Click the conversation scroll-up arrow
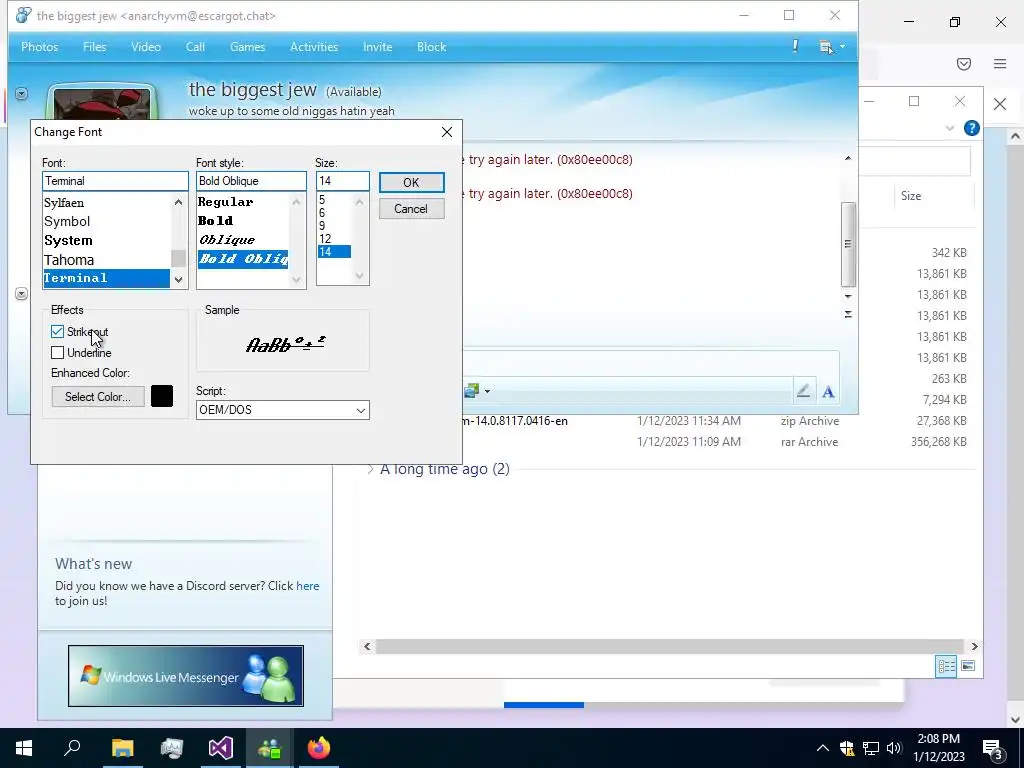Screen dimensions: 1024x768 point(848,158)
